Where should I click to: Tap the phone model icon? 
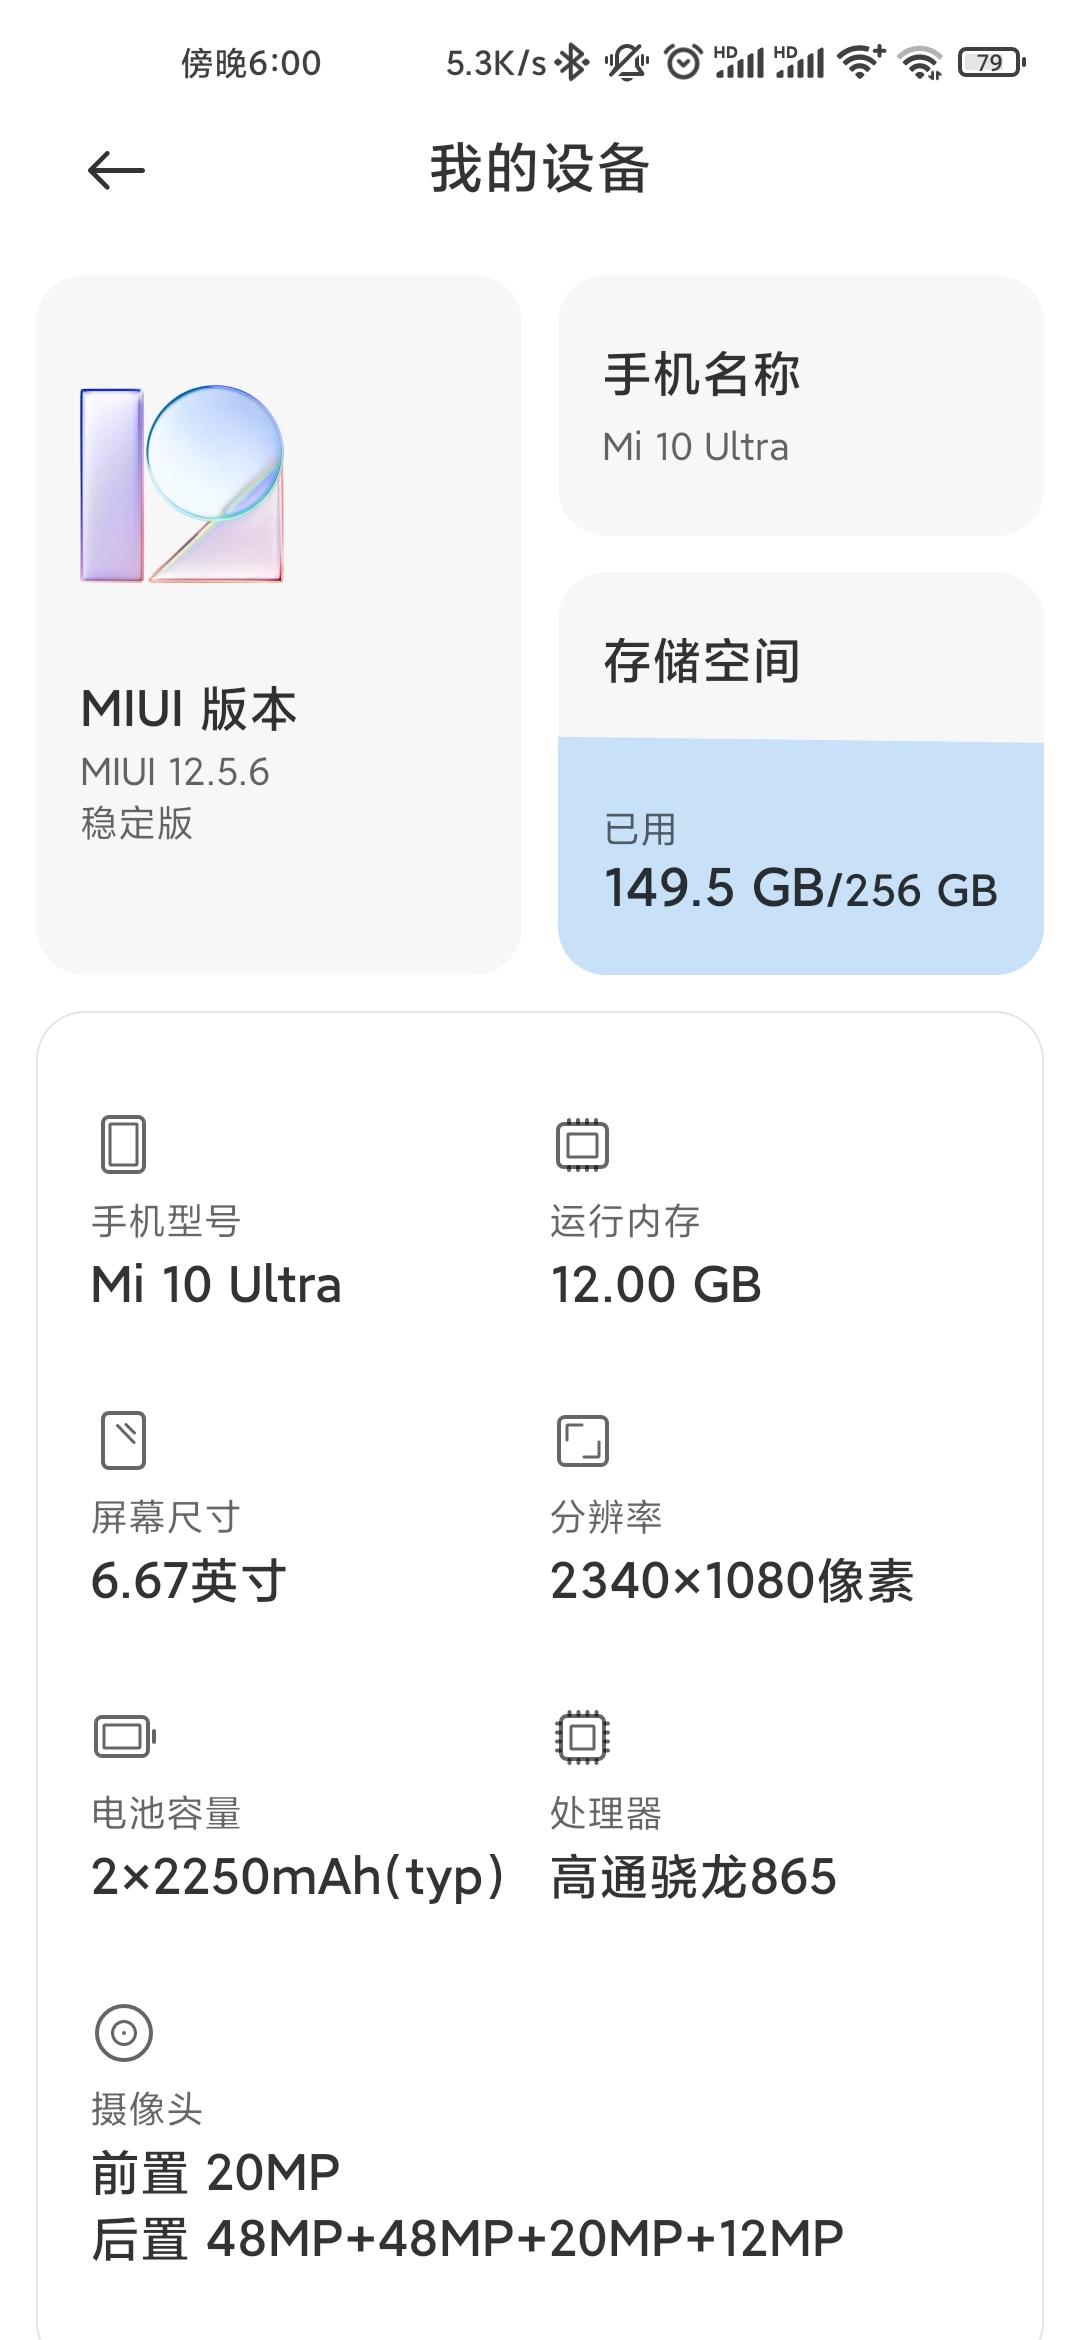[x=123, y=1144]
